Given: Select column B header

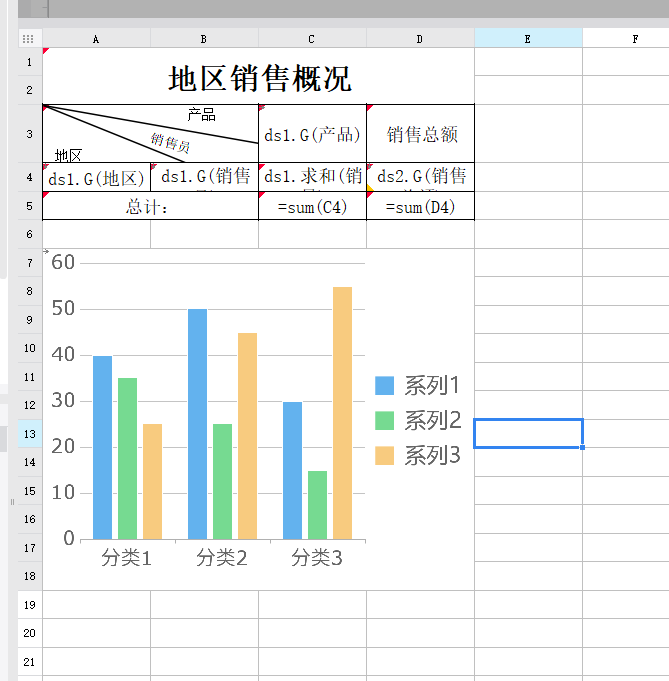Looking at the screenshot, I should 204,39.
